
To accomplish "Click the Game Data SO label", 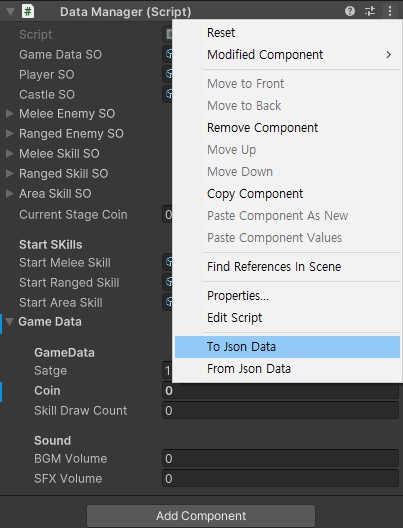I will click(x=60, y=55).
